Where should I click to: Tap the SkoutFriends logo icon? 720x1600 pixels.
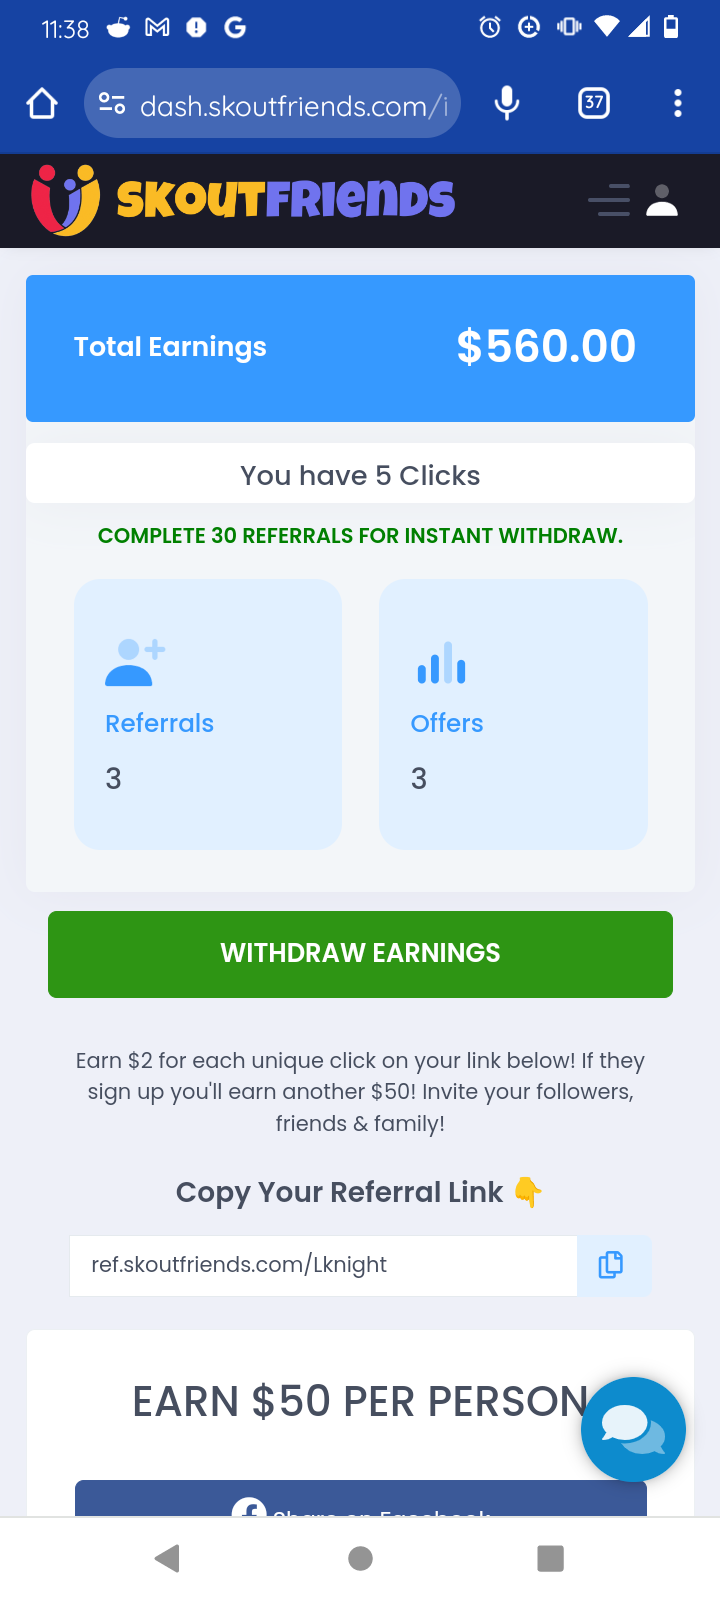click(x=66, y=199)
